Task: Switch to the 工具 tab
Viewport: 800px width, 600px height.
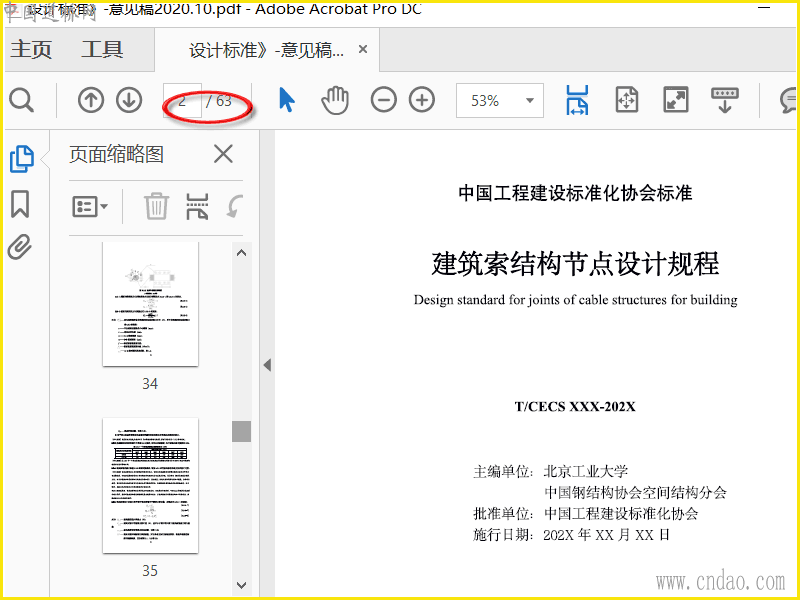Action: pyautogui.click(x=102, y=49)
